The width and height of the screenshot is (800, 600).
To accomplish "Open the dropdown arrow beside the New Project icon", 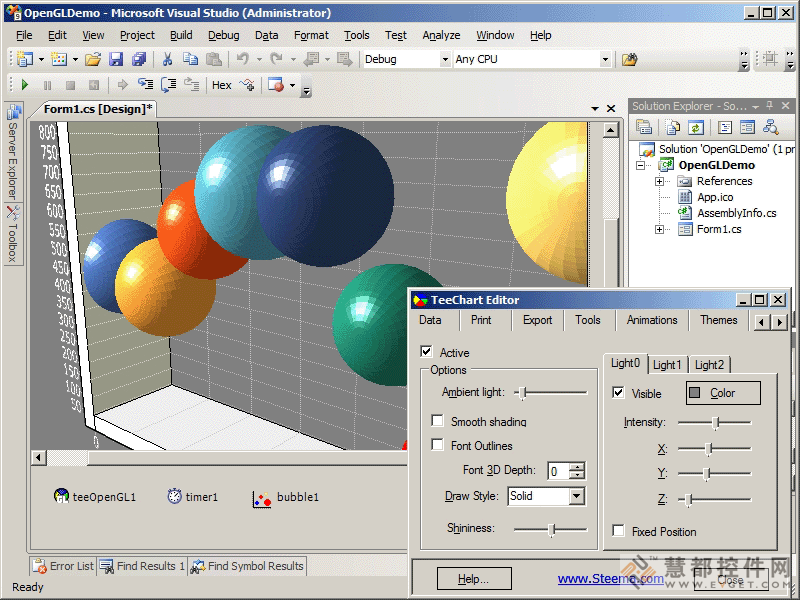I will 41,60.
